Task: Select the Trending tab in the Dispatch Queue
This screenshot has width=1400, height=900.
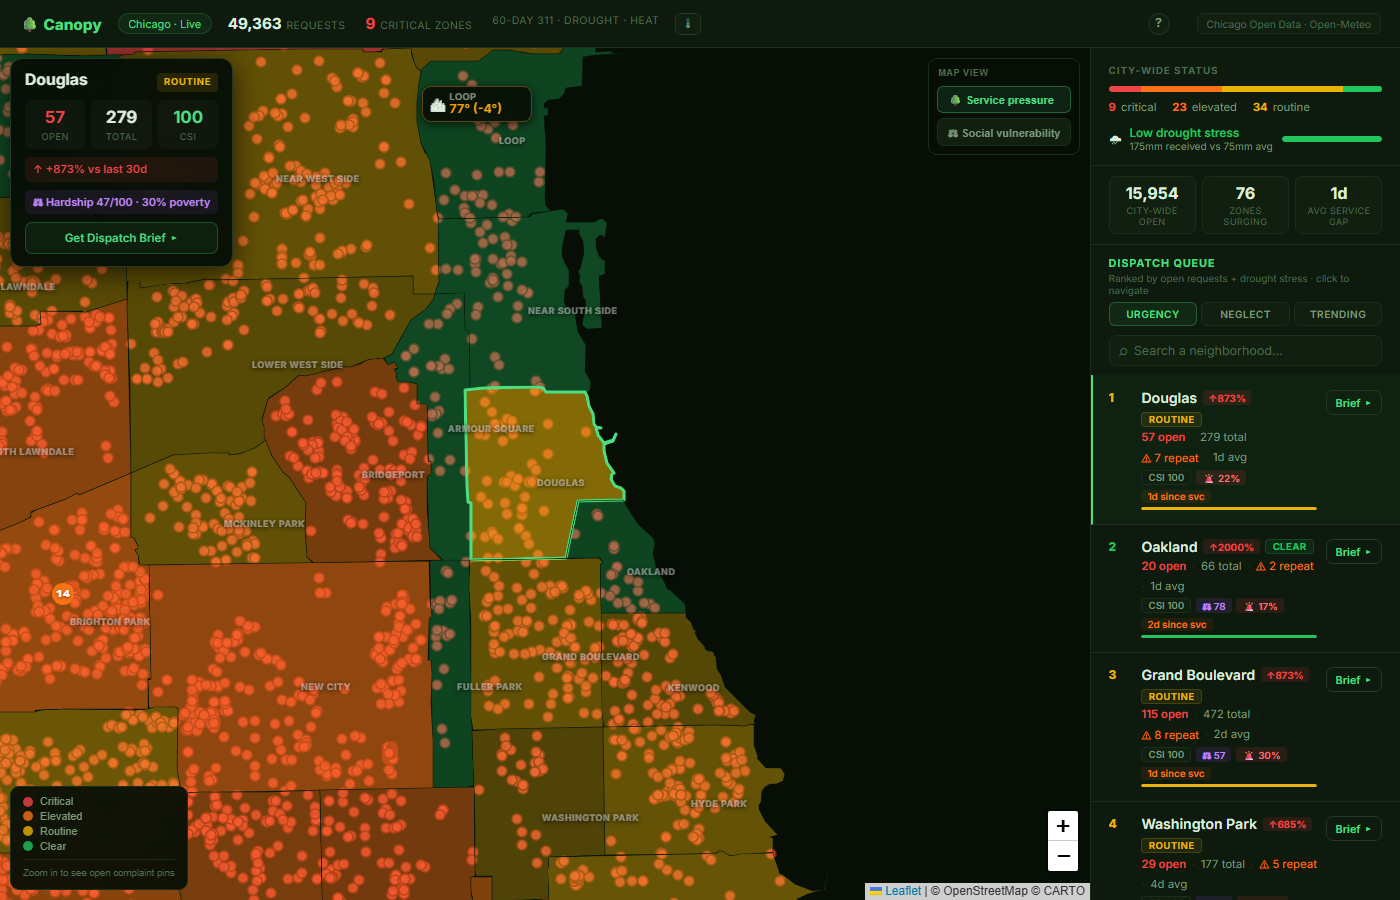Action: pyautogui.click(x=1338, y=314)
